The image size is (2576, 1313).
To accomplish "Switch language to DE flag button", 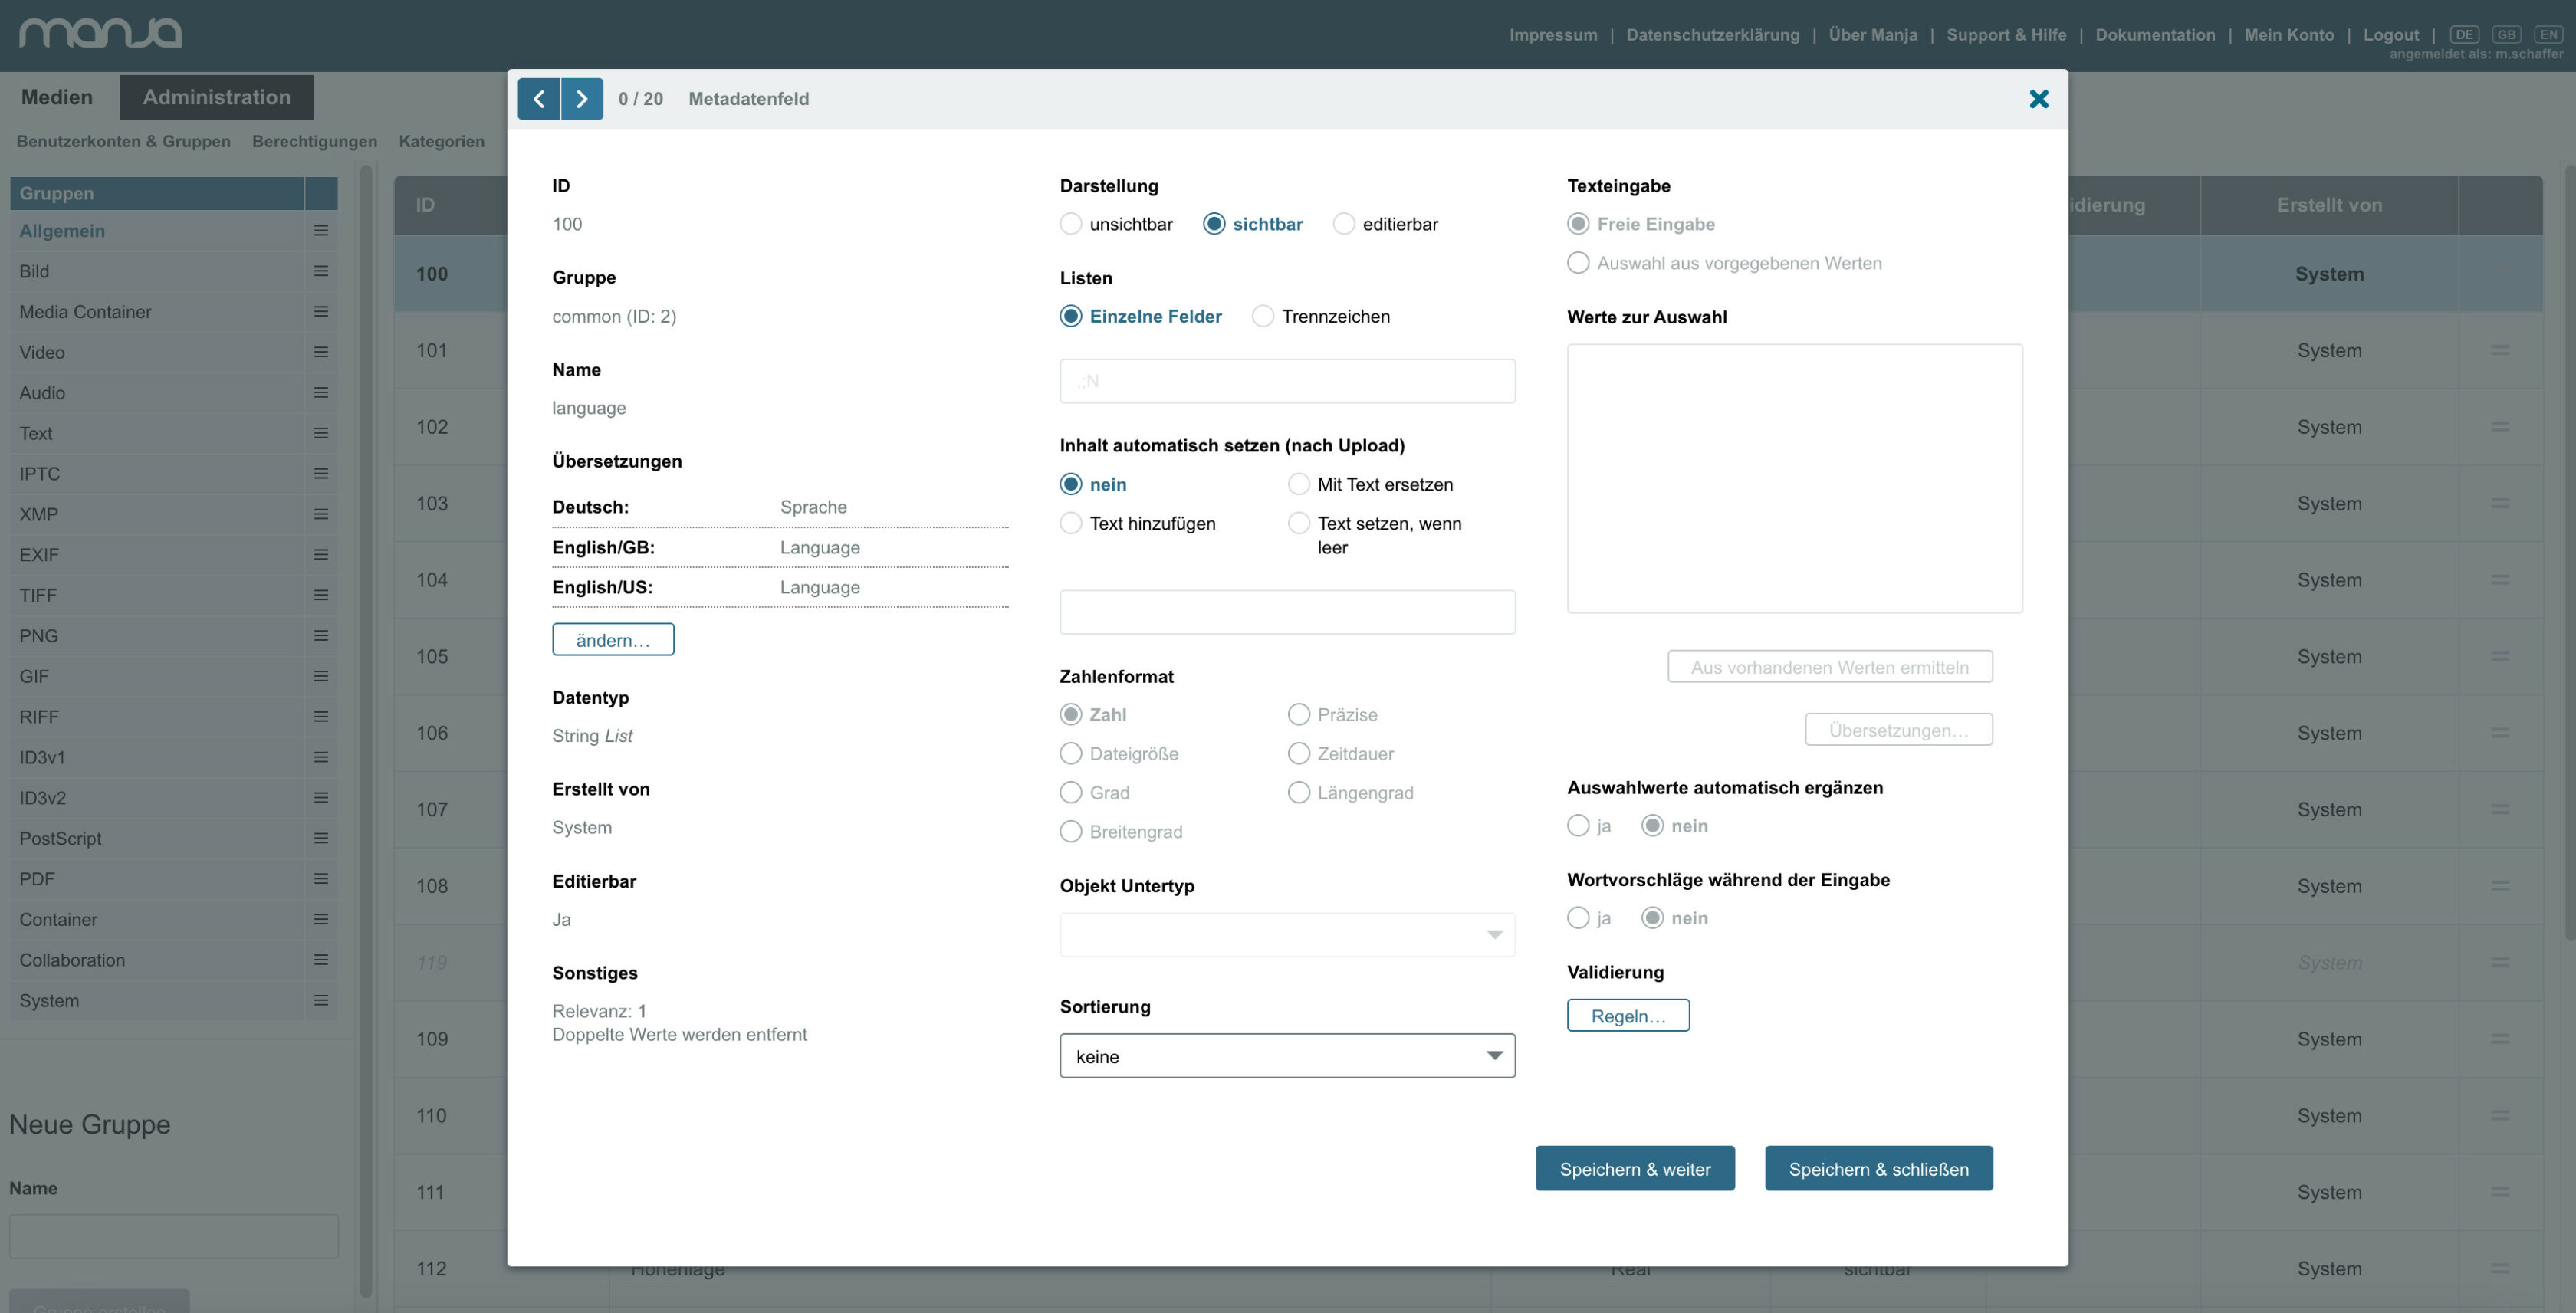I will 2464,34.
